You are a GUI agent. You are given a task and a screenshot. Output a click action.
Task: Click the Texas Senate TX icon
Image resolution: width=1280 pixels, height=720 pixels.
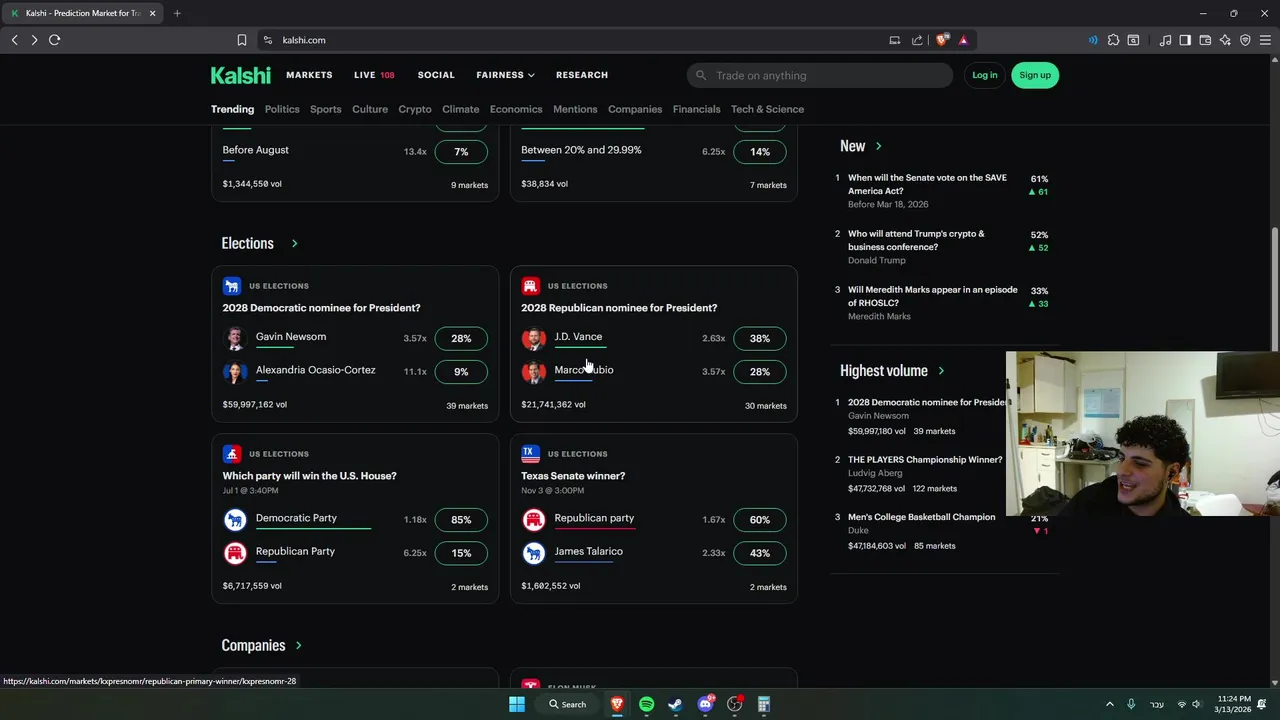coord(530,454)
